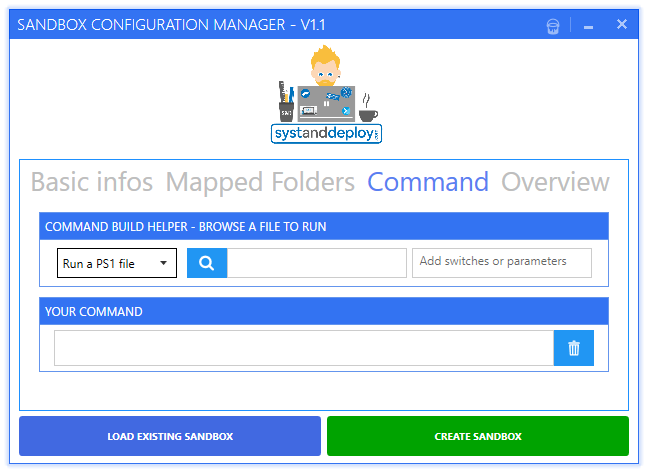This screenshot has width=646, height=472.
Task: Click the window title Sandbox Configuration Manager
Action: (x=171, y=25)
